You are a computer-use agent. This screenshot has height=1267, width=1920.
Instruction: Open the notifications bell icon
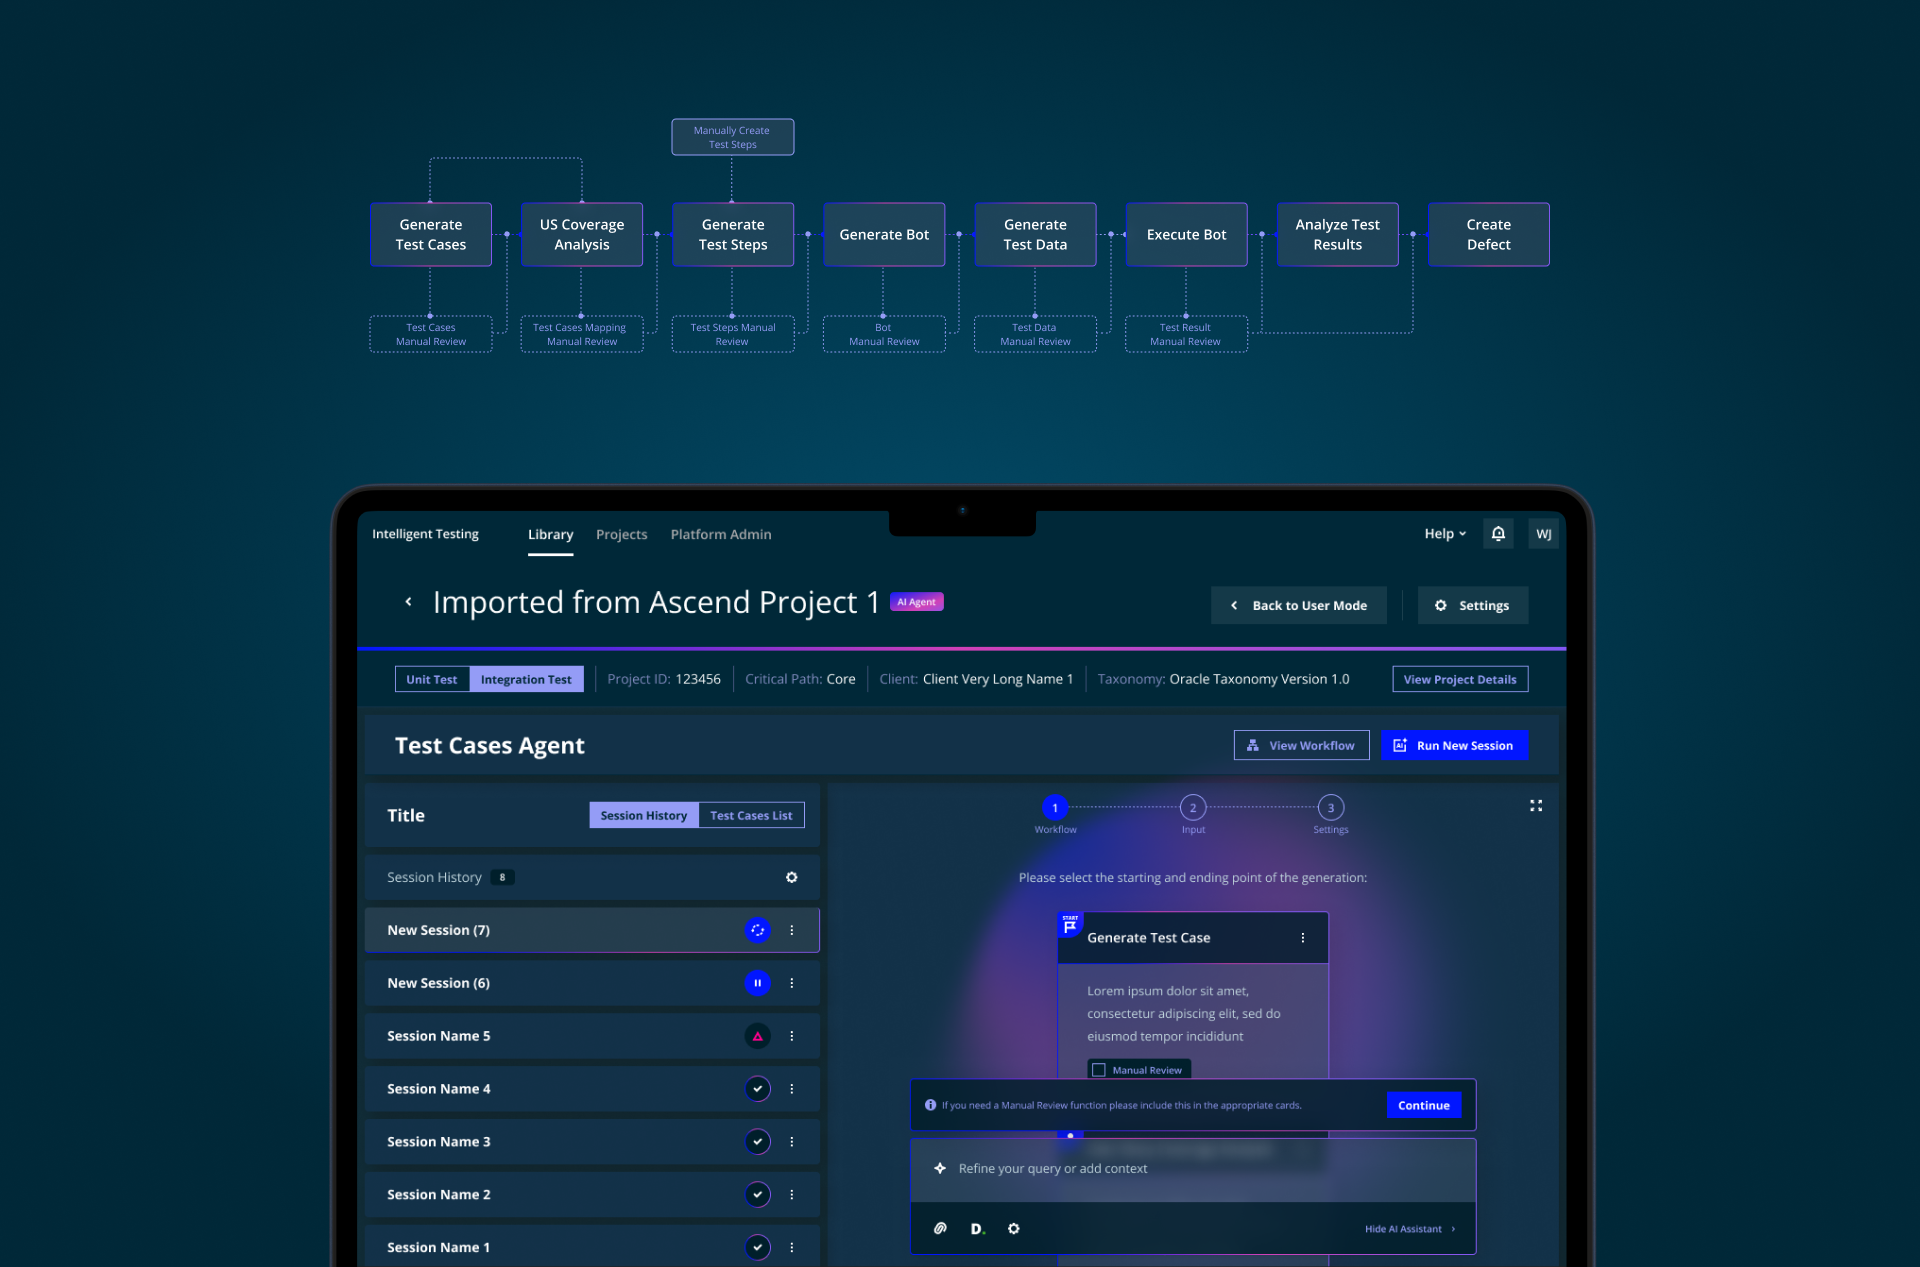(1497, 534)
